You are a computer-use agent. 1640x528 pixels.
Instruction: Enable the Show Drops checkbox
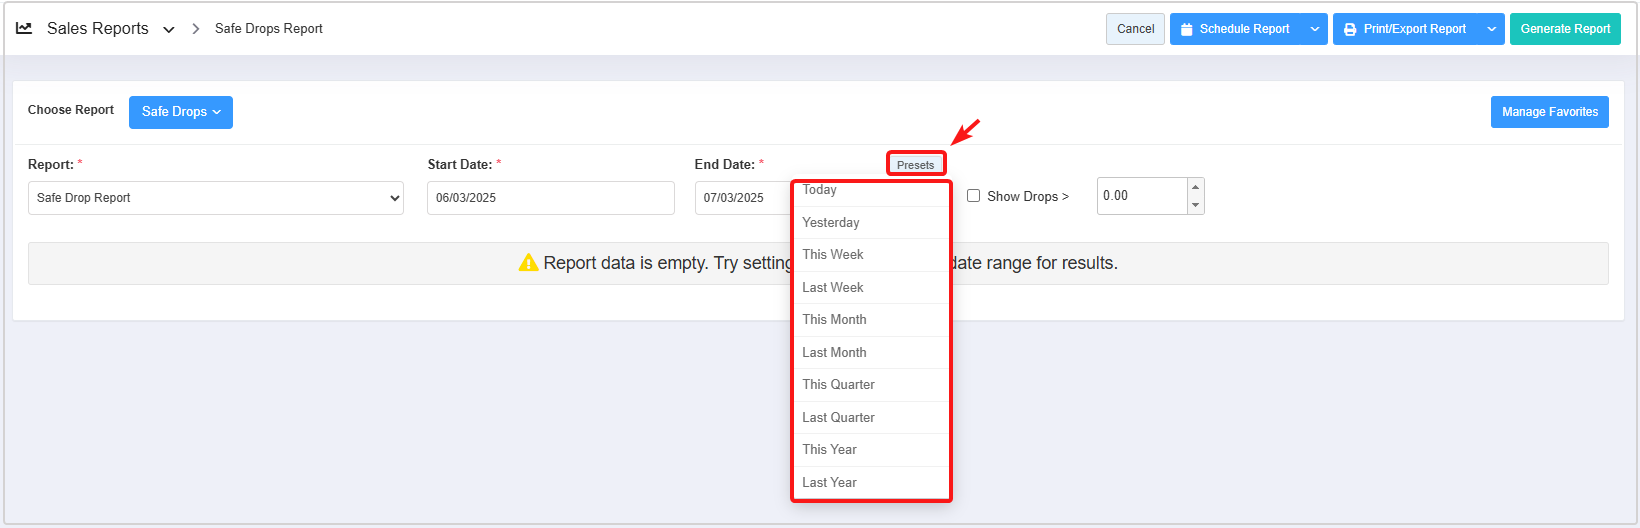pos(973,196)
